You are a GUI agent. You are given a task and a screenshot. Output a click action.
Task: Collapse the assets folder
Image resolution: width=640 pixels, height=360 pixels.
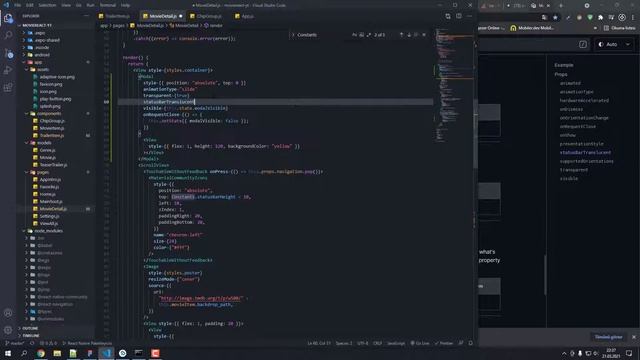tap(43, 69)
